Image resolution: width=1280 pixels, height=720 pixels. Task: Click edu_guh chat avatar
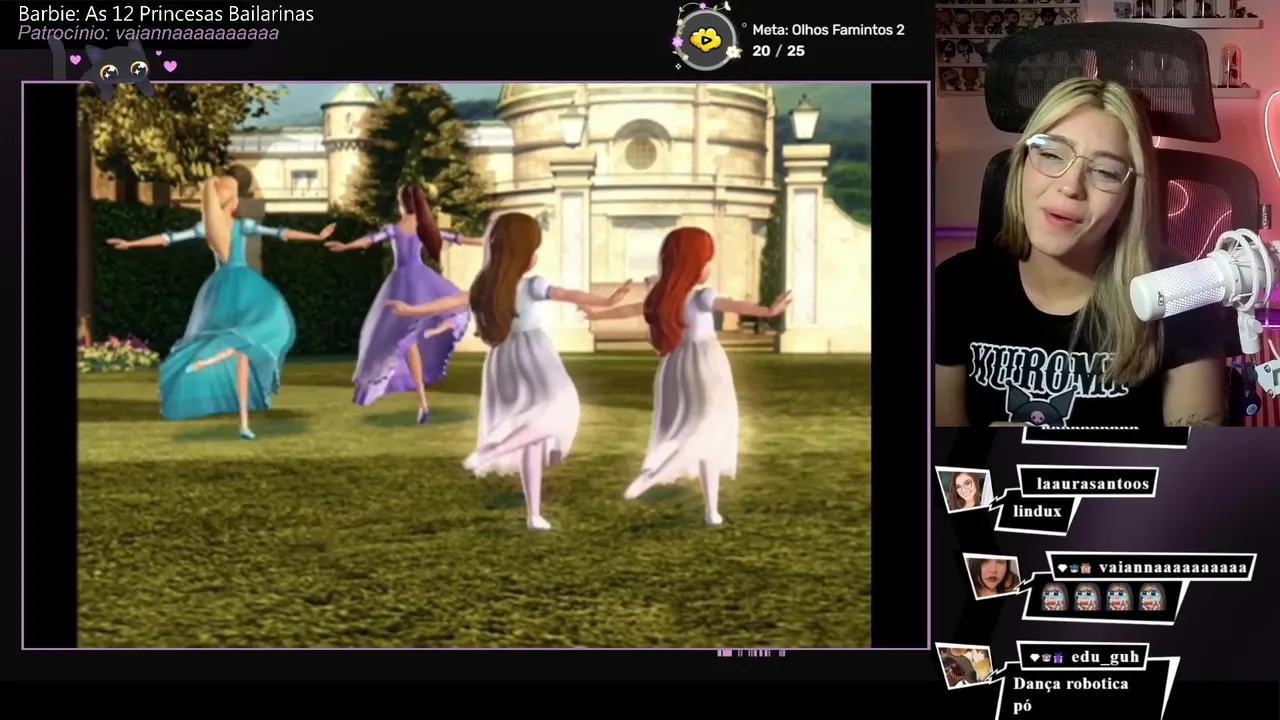[x=966, y=666]
